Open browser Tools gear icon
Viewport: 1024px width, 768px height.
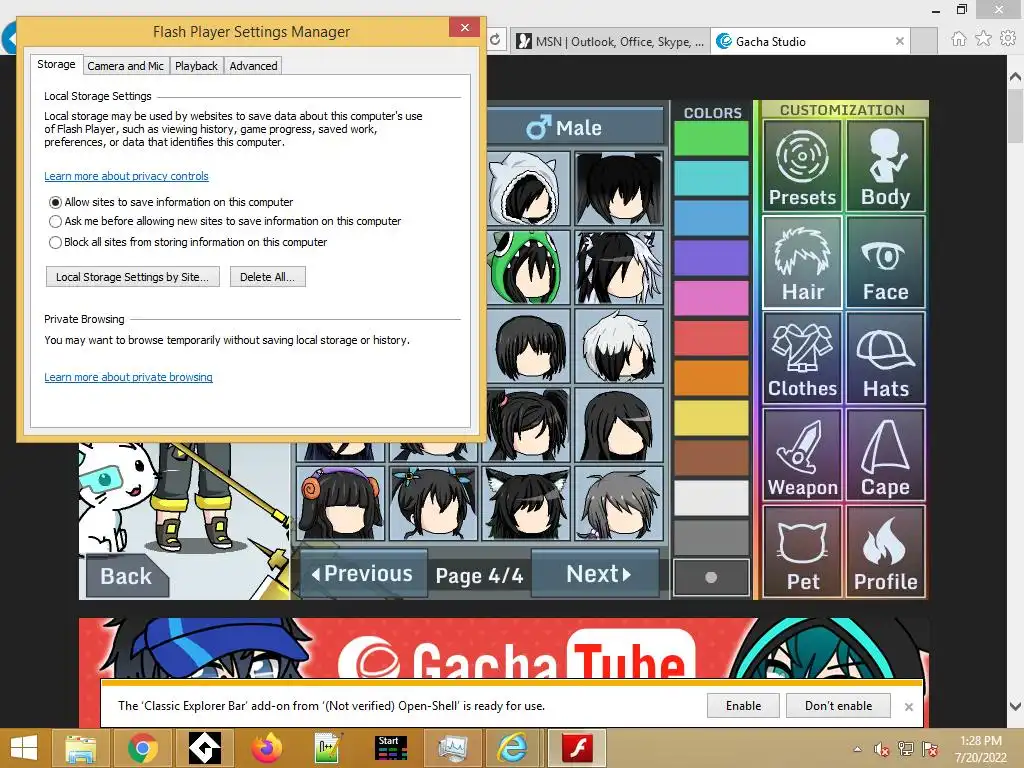pyautogui.click(x=1008, y=39)
